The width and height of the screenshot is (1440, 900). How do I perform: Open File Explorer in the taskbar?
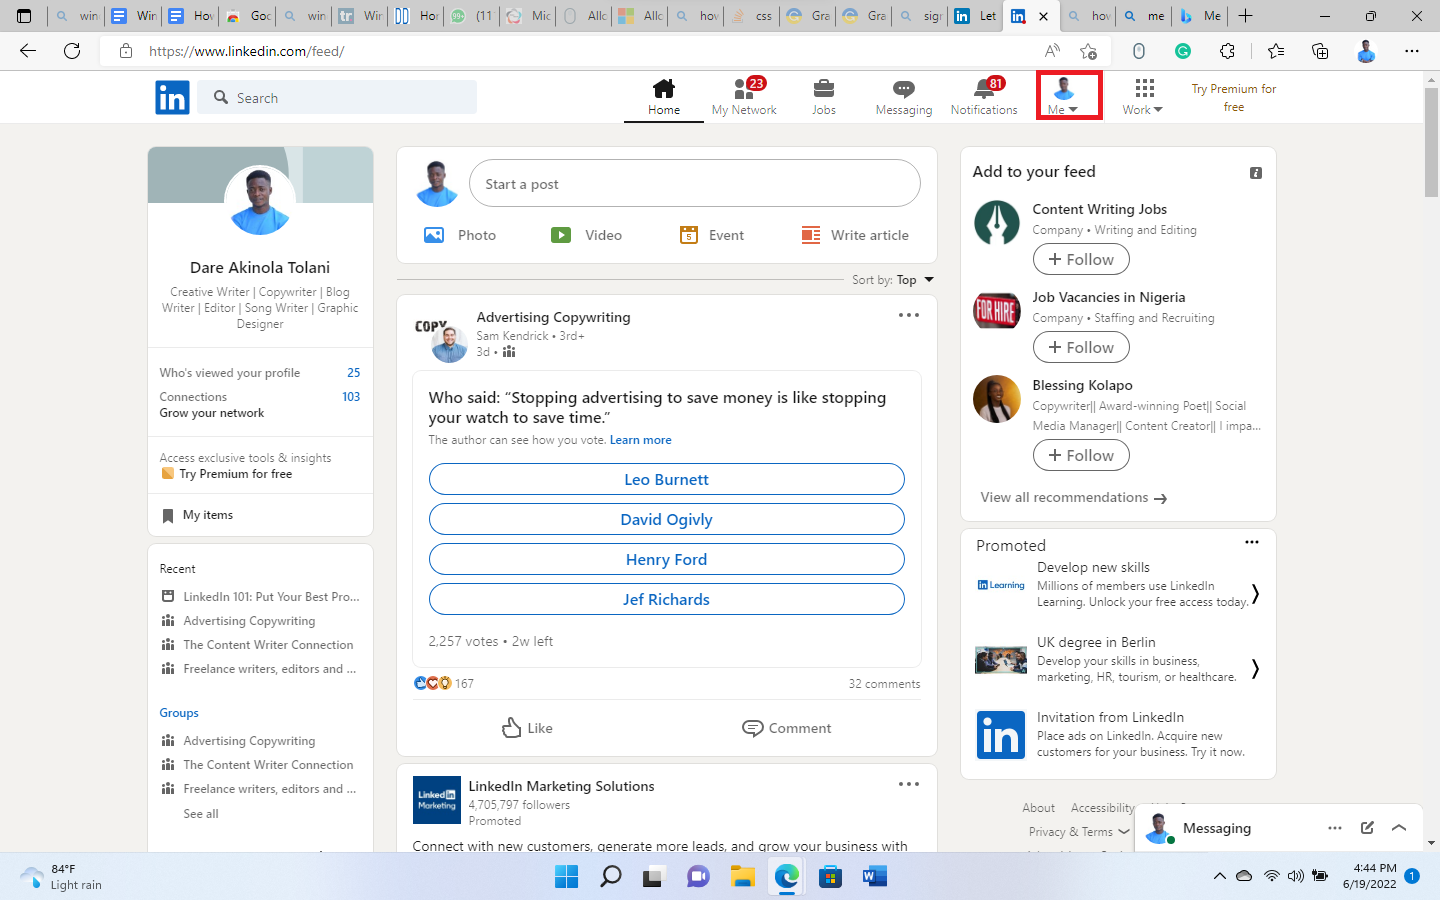742,877
